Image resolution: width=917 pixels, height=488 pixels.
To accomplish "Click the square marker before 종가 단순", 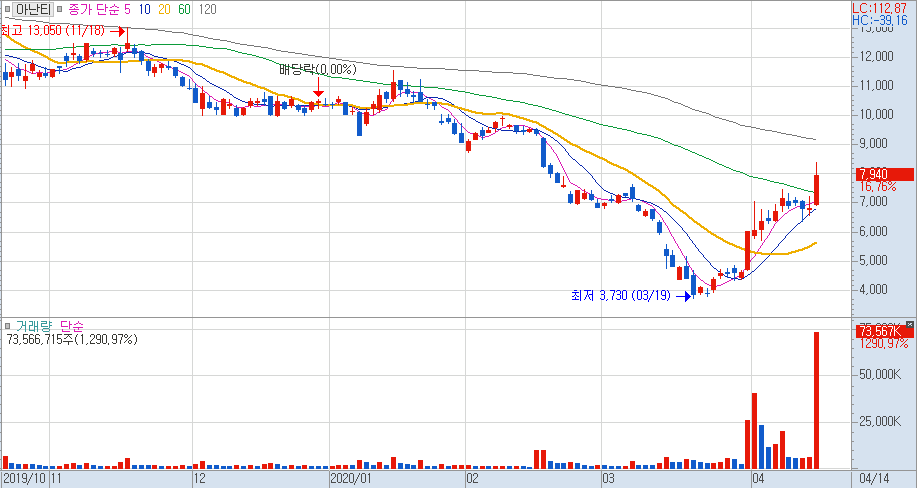I will (x=59, y=9).
